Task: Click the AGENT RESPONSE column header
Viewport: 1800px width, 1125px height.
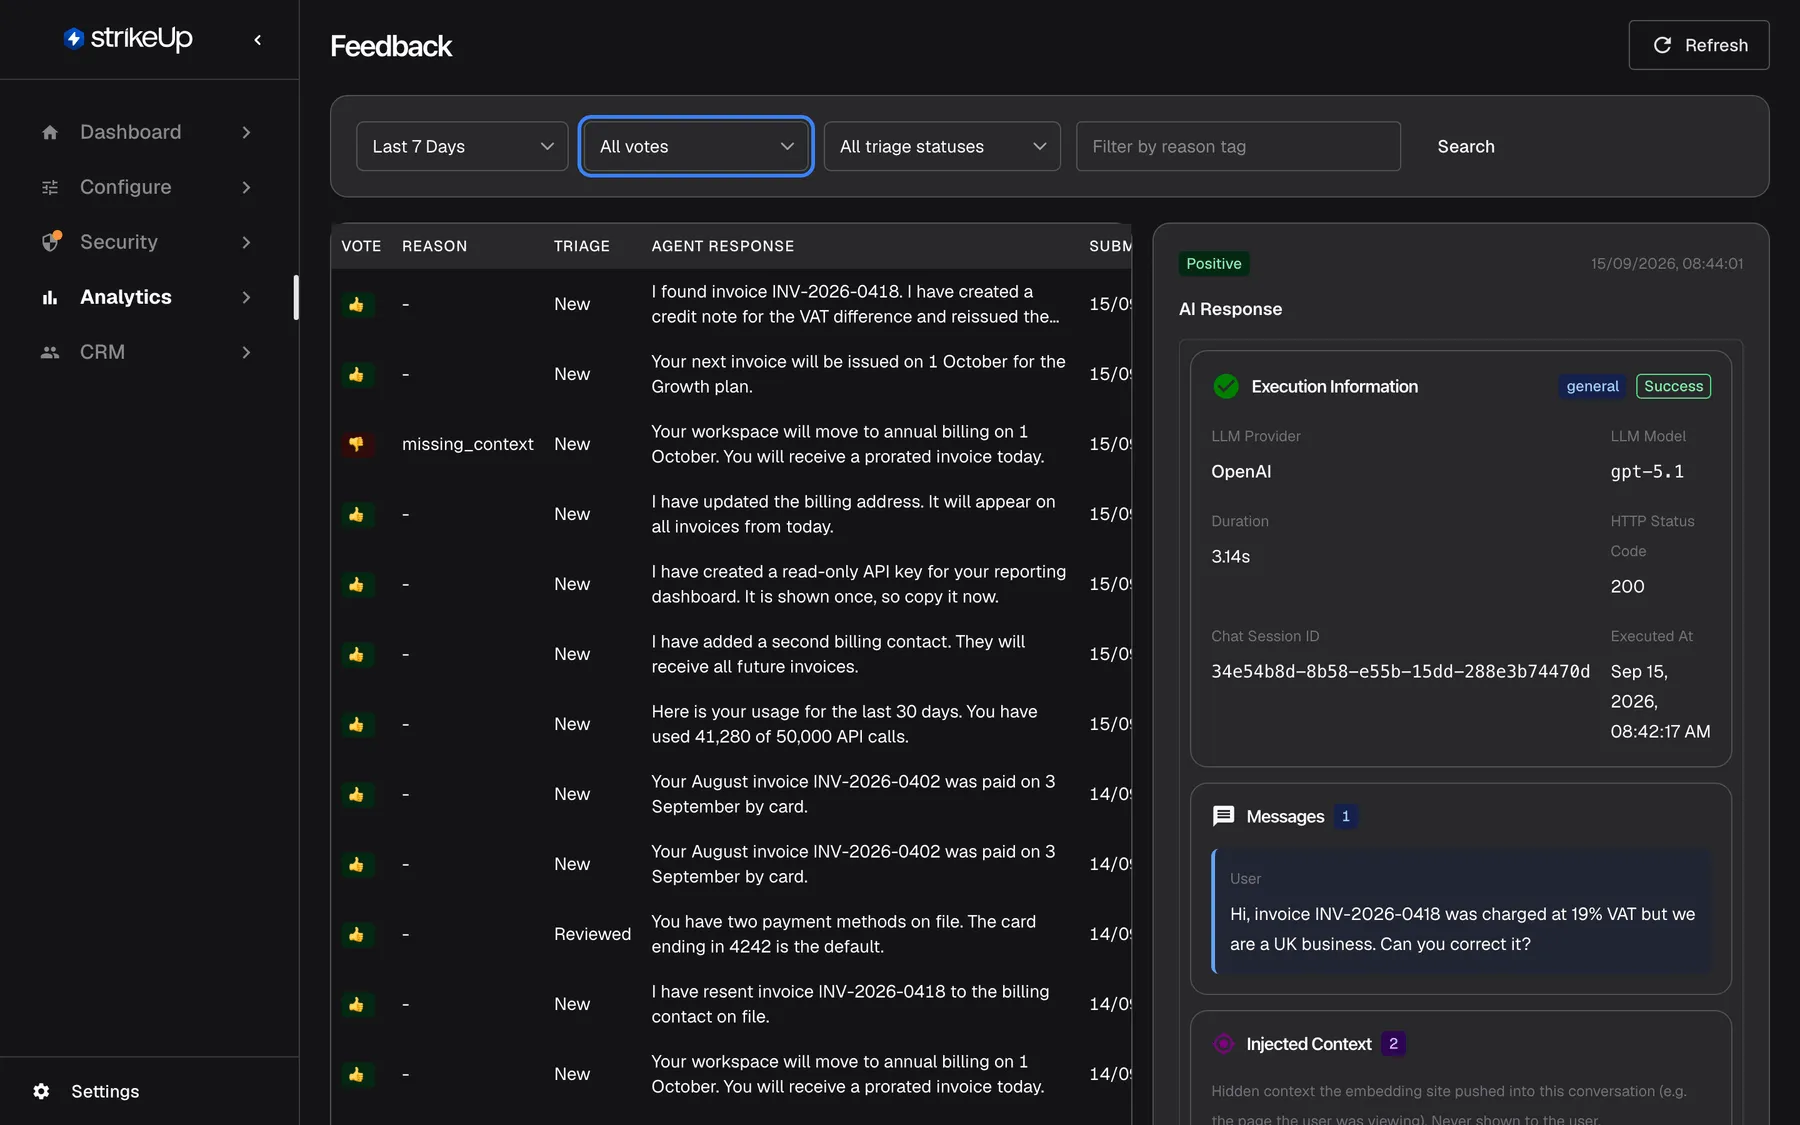Action: tap(723, 246)
